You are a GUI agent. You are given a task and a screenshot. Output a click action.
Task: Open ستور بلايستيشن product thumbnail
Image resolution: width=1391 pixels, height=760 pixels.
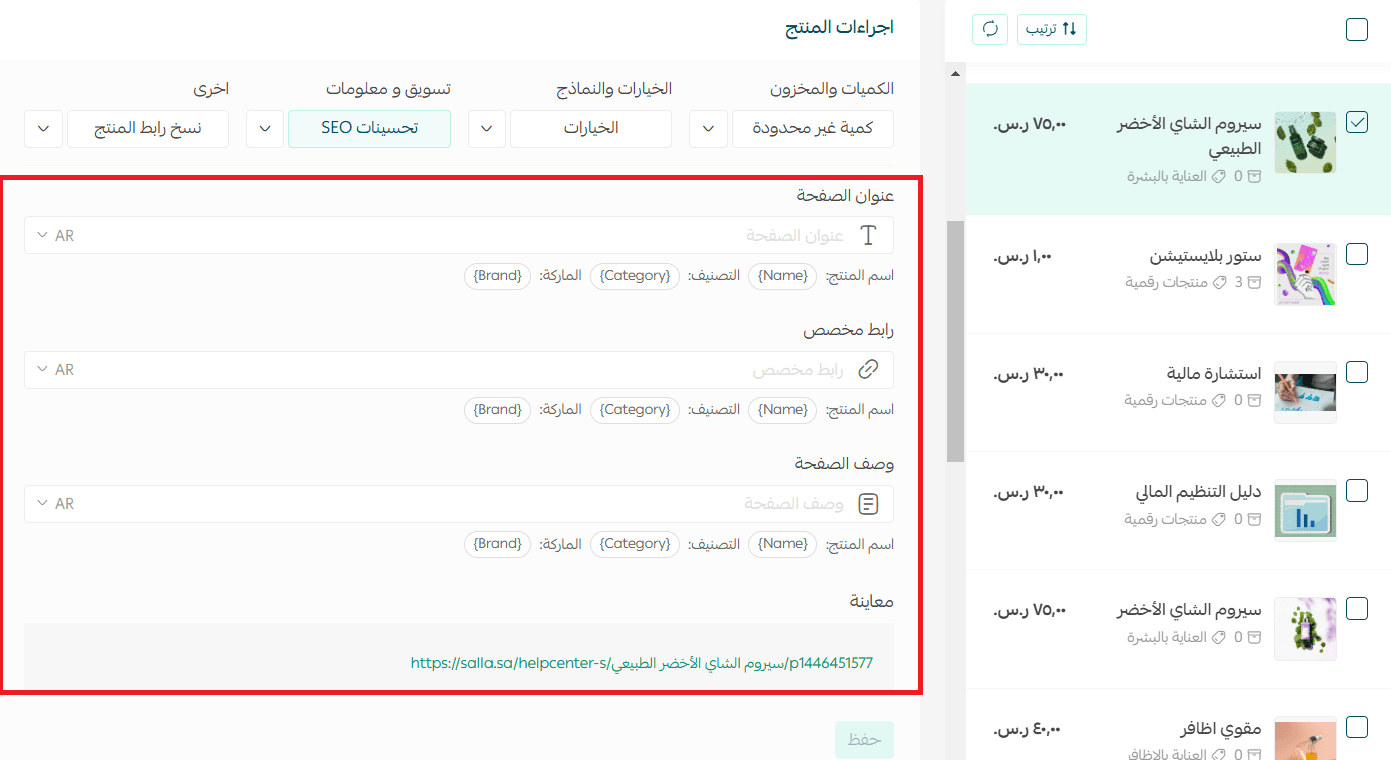pos(1305,274)
